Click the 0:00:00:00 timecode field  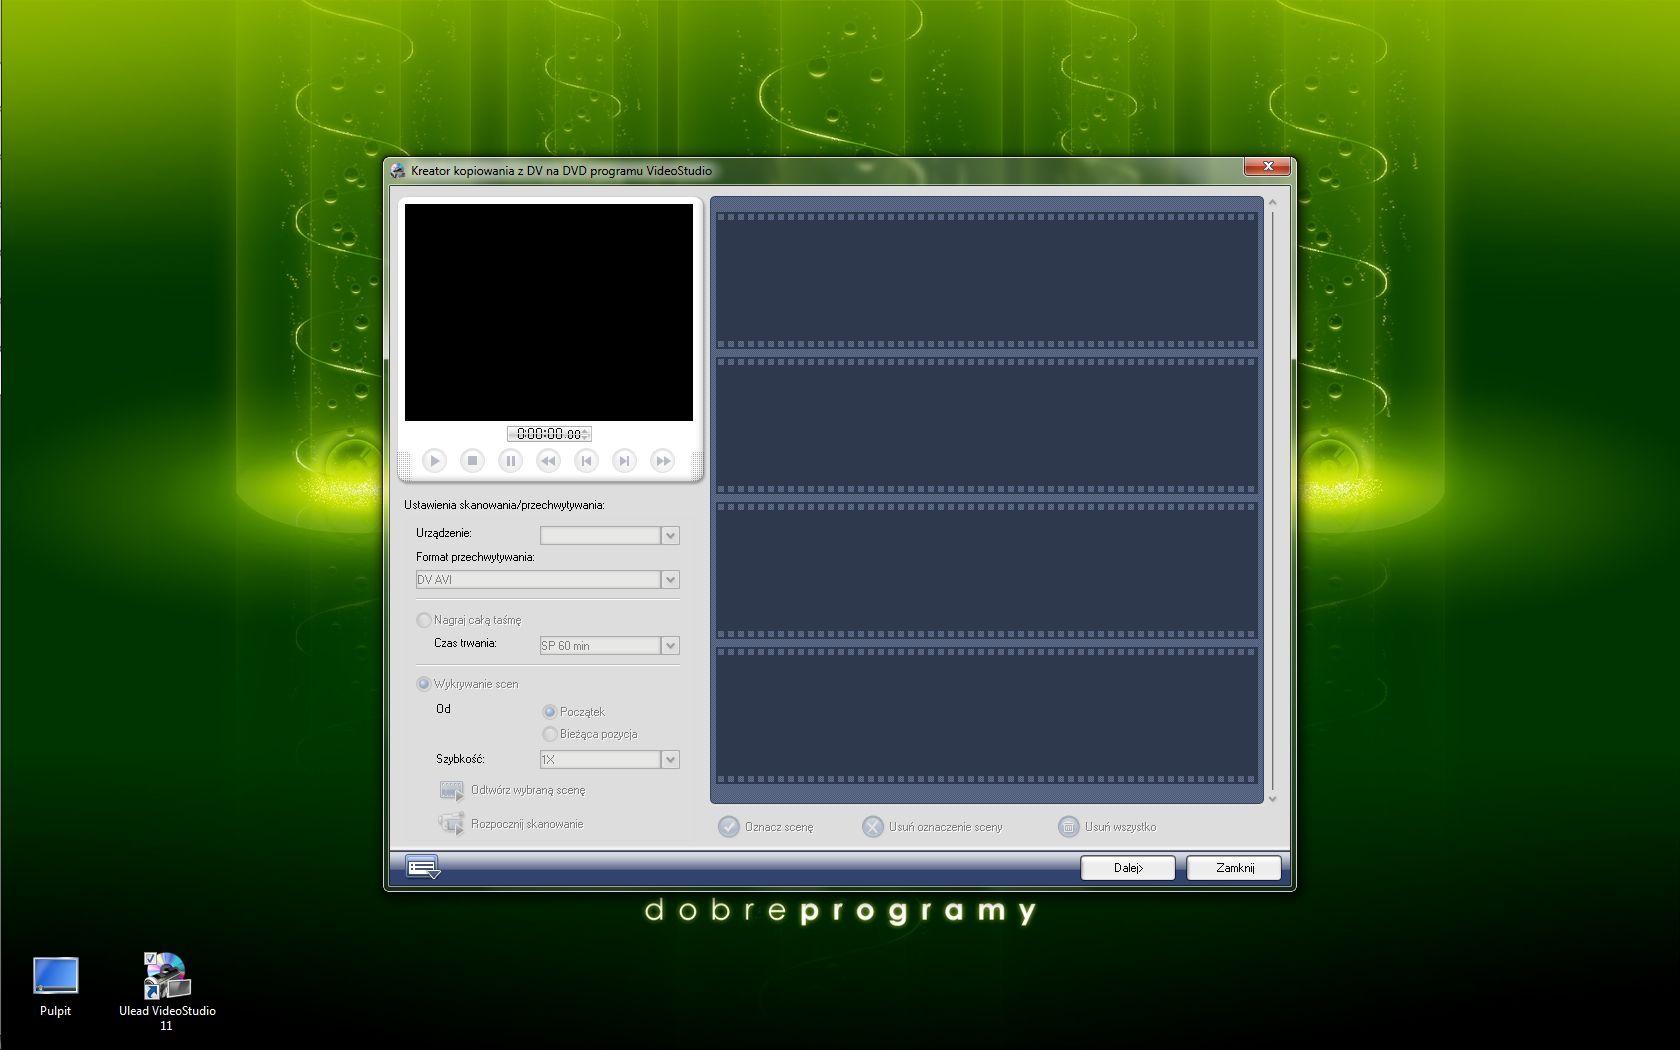click(549, 434)
